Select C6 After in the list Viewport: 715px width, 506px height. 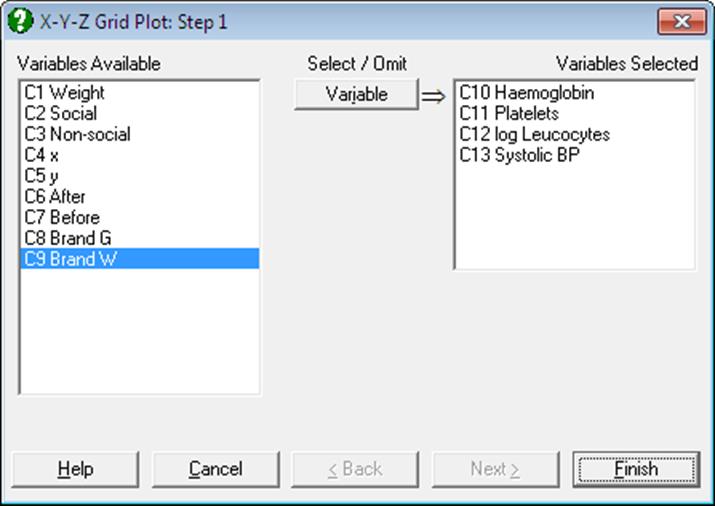coord(140,196)
